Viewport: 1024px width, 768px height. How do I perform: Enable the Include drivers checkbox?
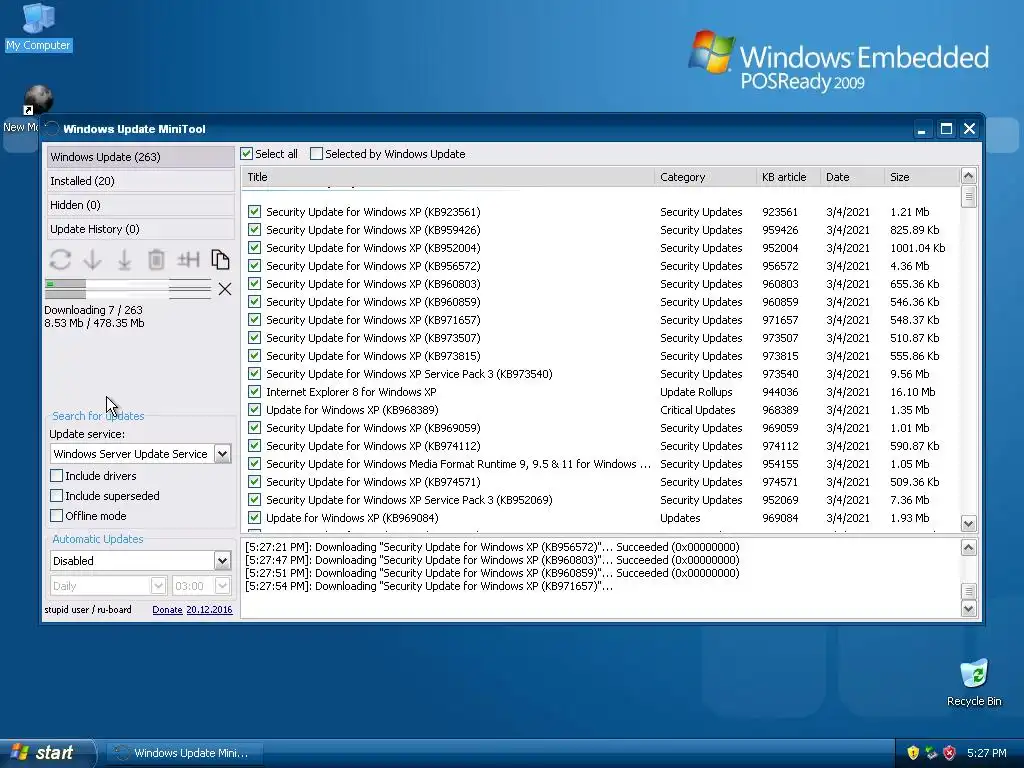point(57,475)
